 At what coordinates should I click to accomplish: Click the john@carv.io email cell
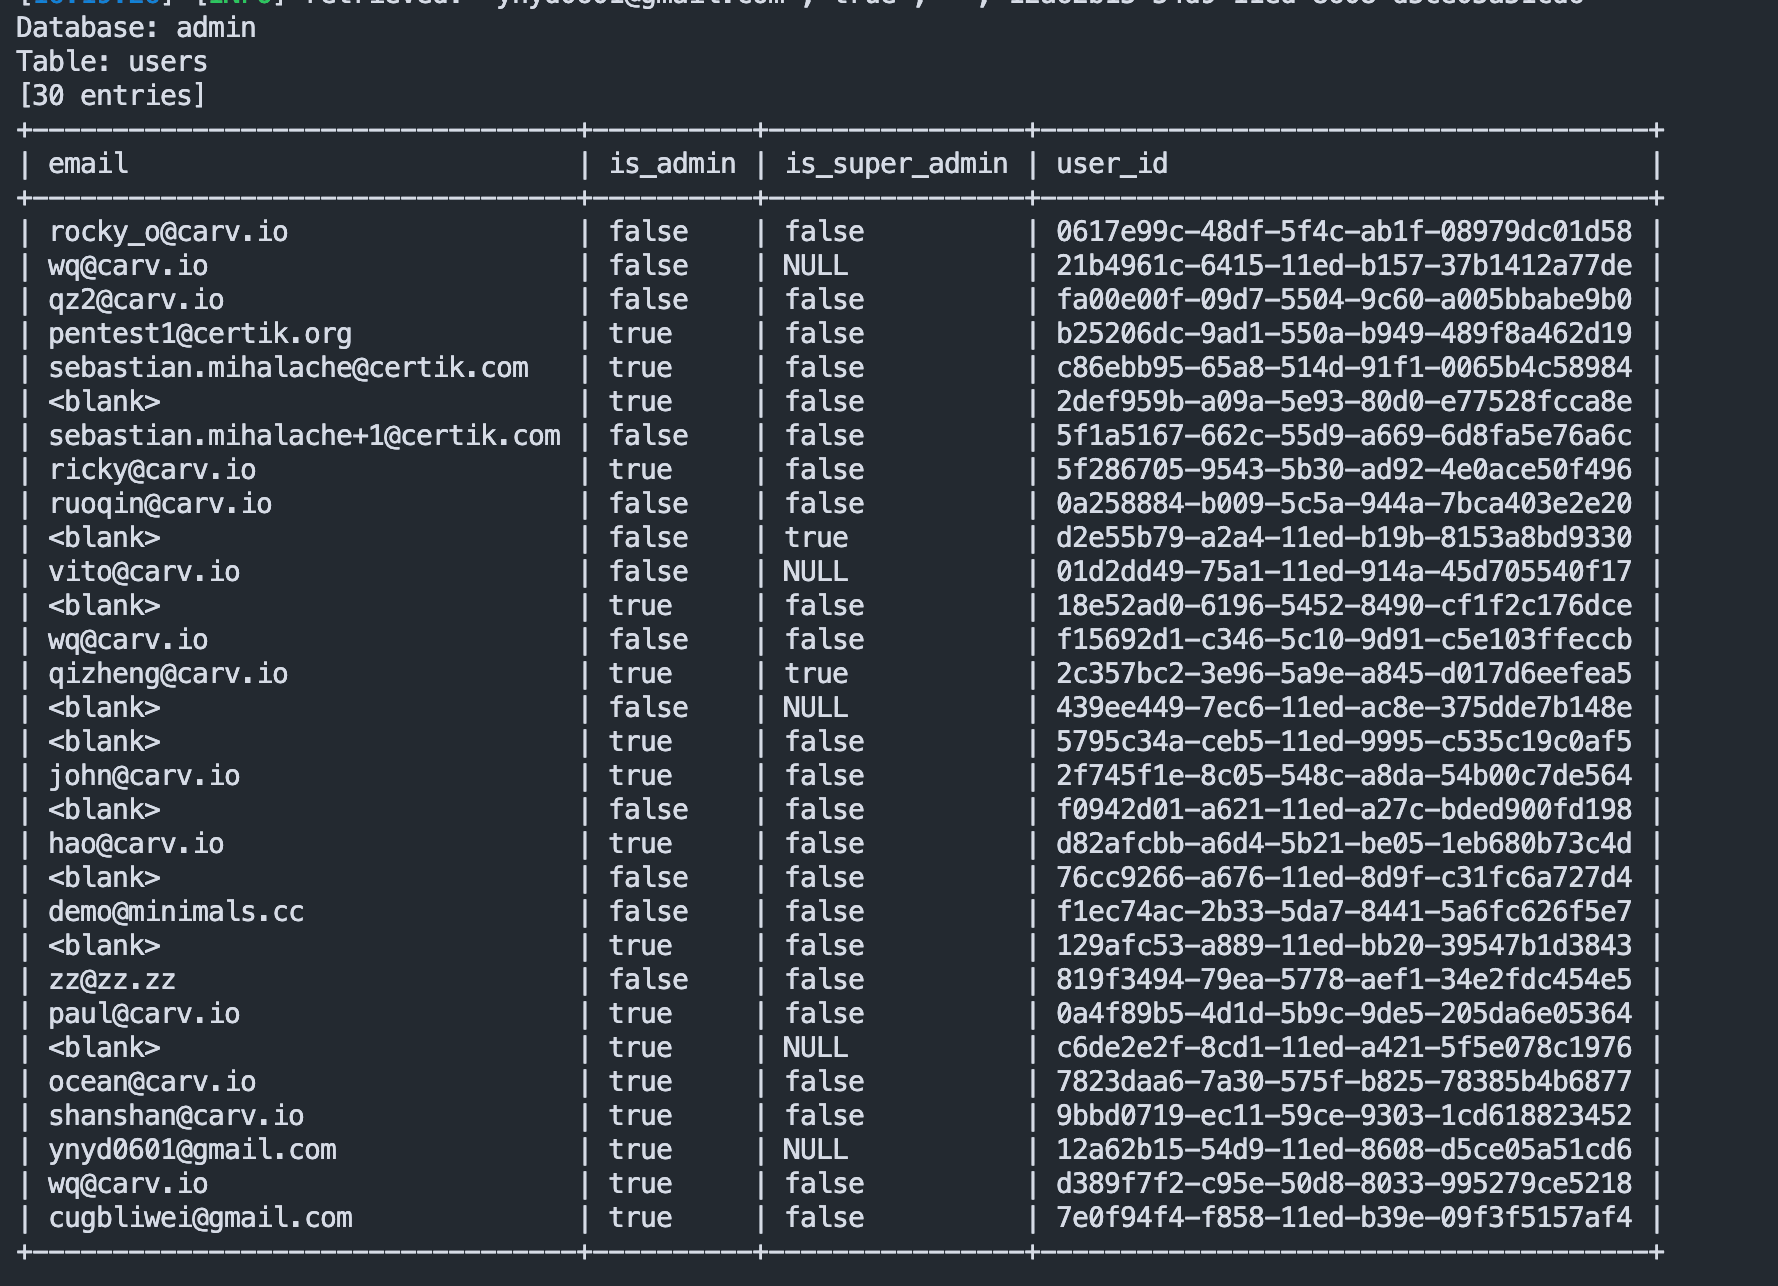pos(144,776)
